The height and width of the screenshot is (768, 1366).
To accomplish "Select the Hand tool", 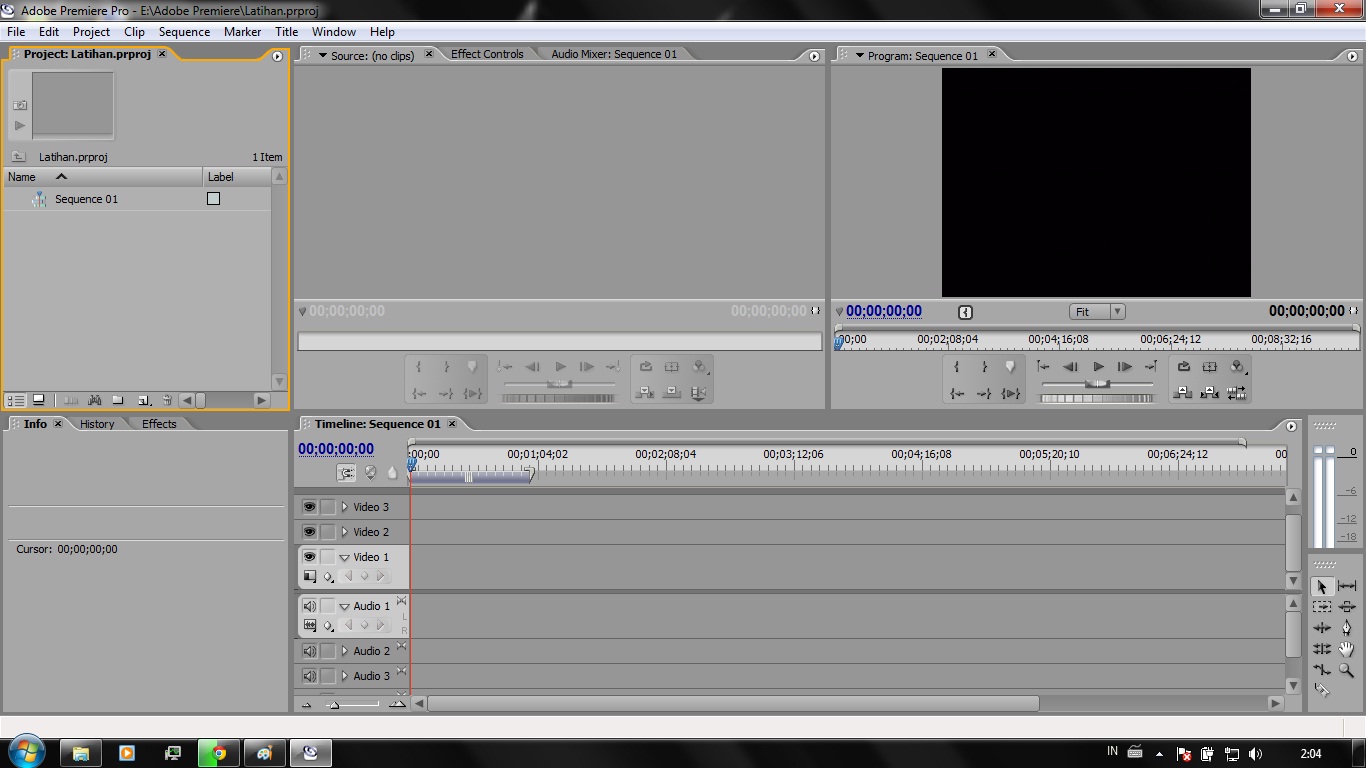I will (x=1347, y=649).
